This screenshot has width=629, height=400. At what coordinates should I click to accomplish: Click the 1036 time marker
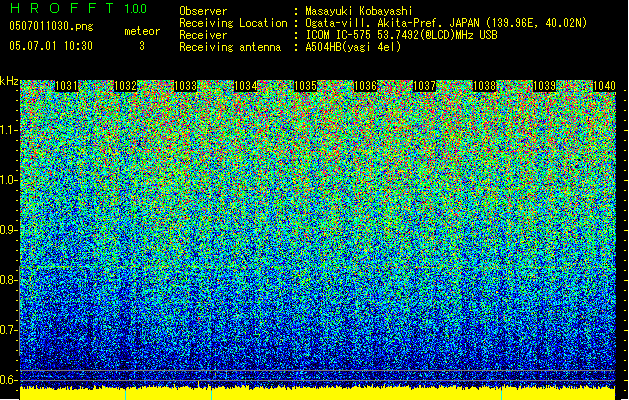click(365, 86)
